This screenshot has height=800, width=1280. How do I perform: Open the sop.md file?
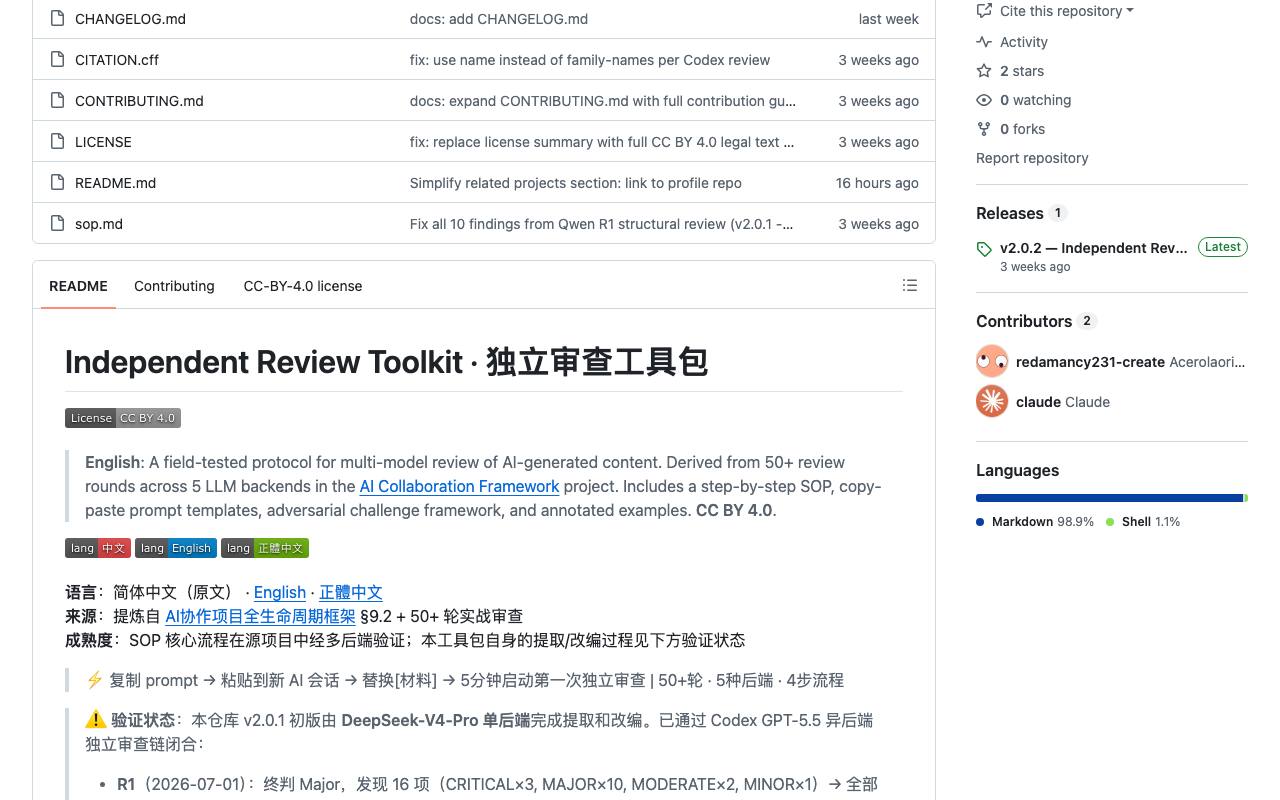pyautogui.click(x=99, y=224)
